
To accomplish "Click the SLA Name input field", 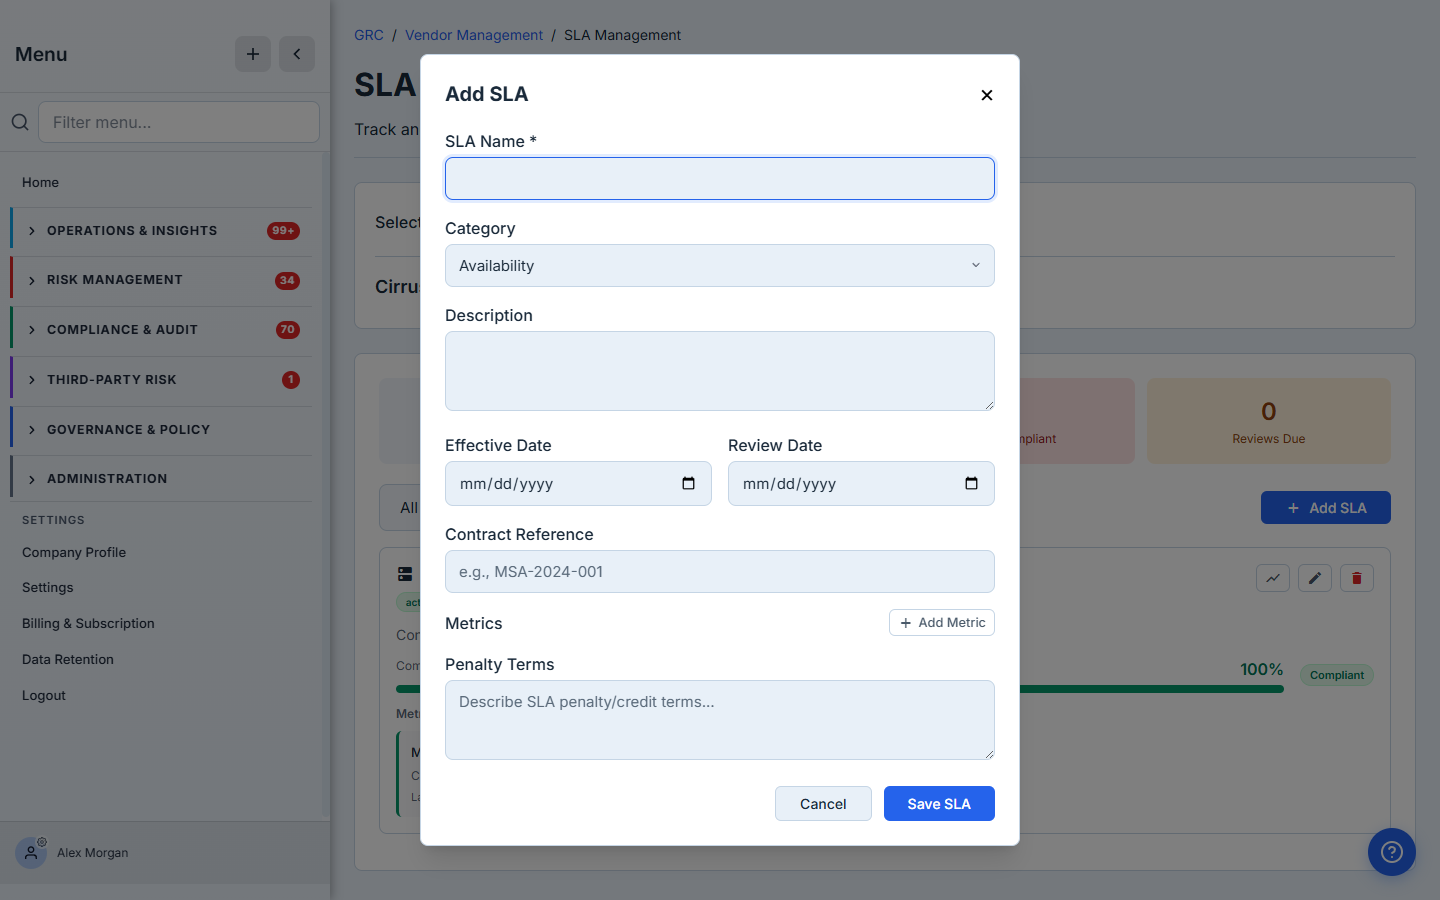I will point(720,179).
